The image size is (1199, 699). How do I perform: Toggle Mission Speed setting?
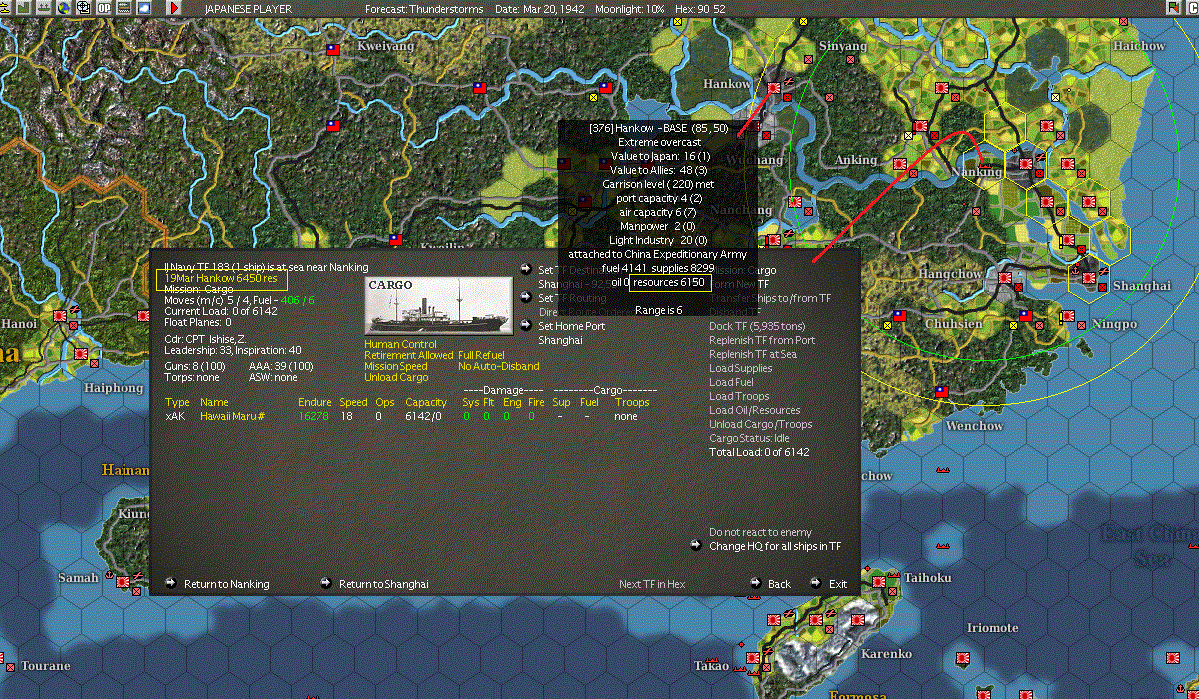(x=395, y=366)
